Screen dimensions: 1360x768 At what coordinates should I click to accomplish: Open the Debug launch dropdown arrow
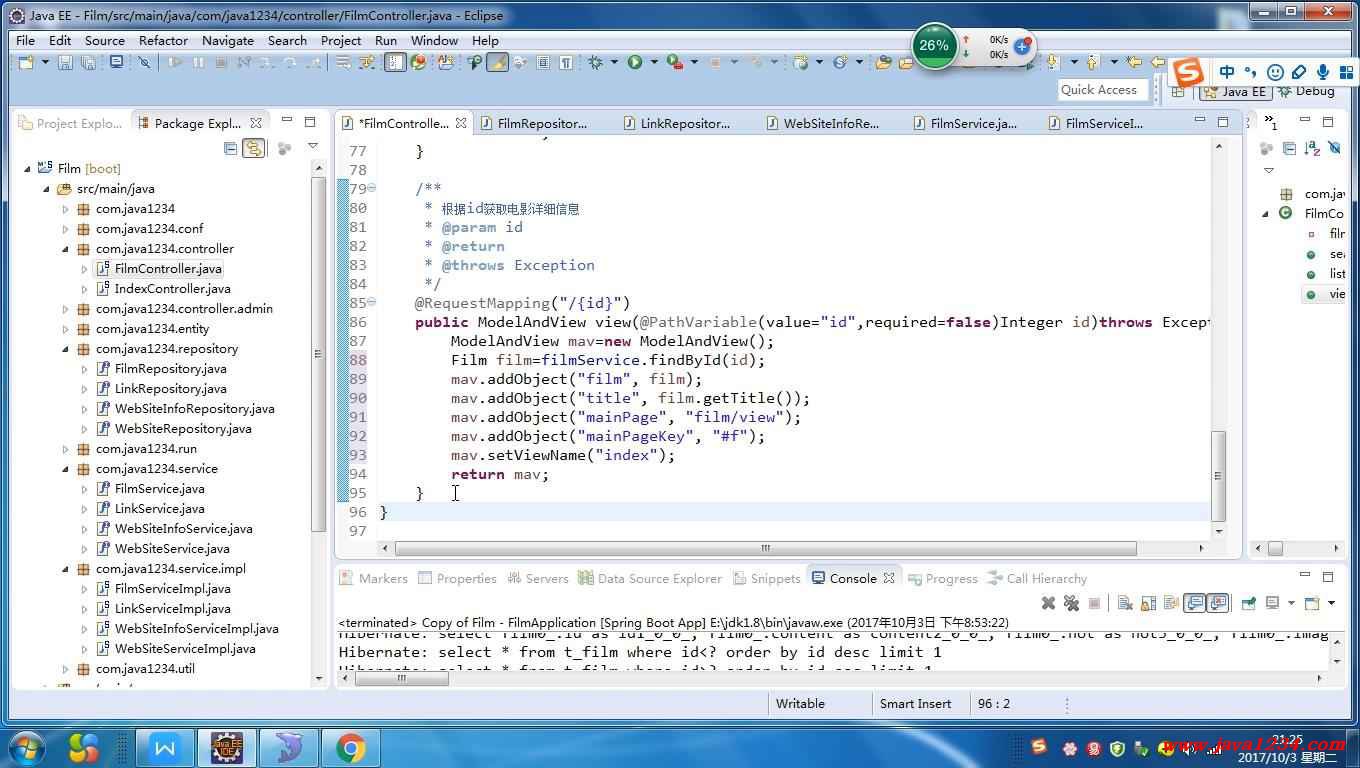[x=614, y=62]
